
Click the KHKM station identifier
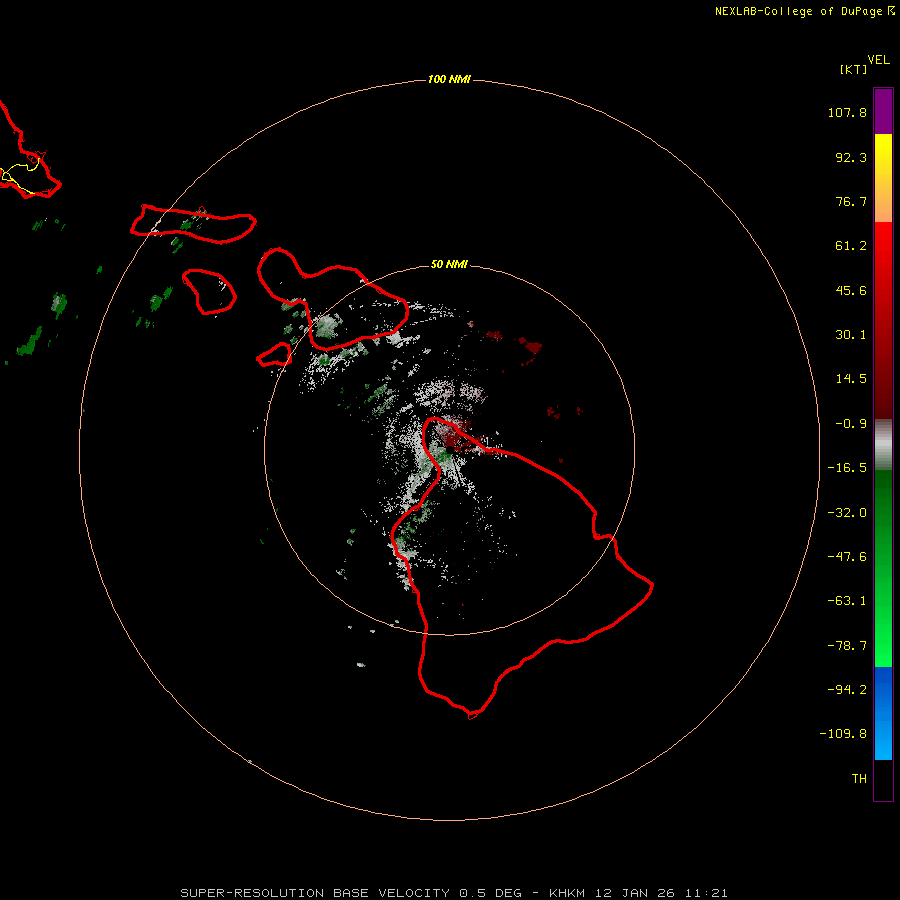click(x=569, y=893)
